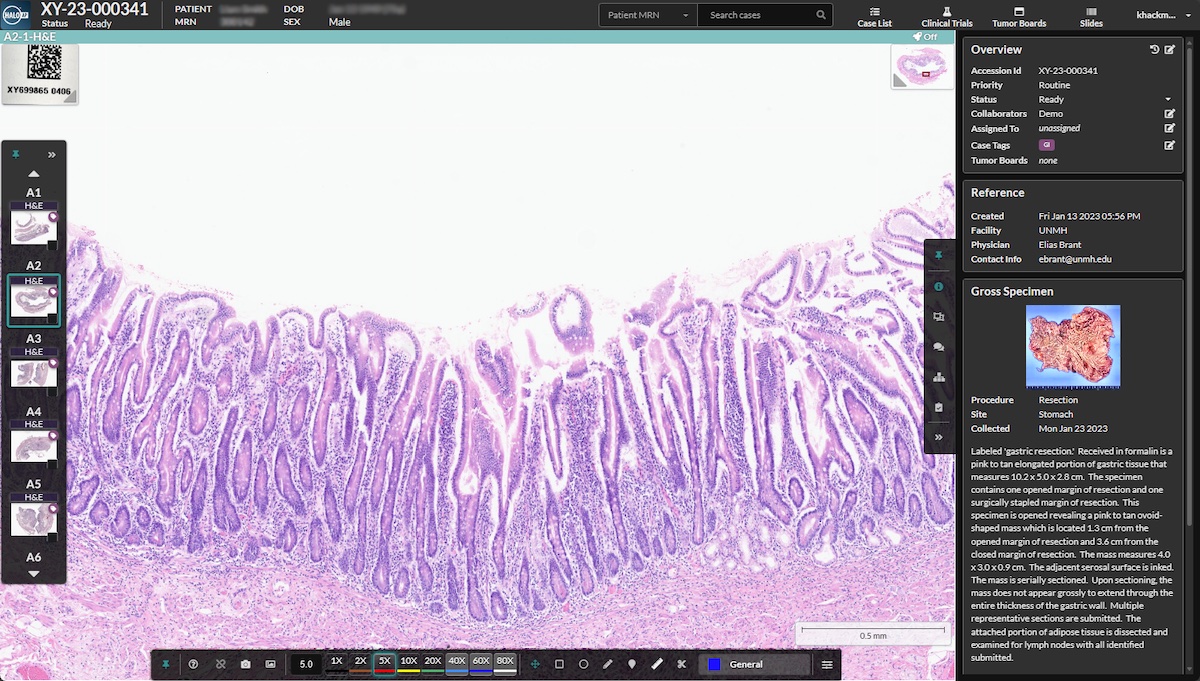Enable 20X magnification
The height and width of the screenshot is (681, 1200).
tap(433, 661)
